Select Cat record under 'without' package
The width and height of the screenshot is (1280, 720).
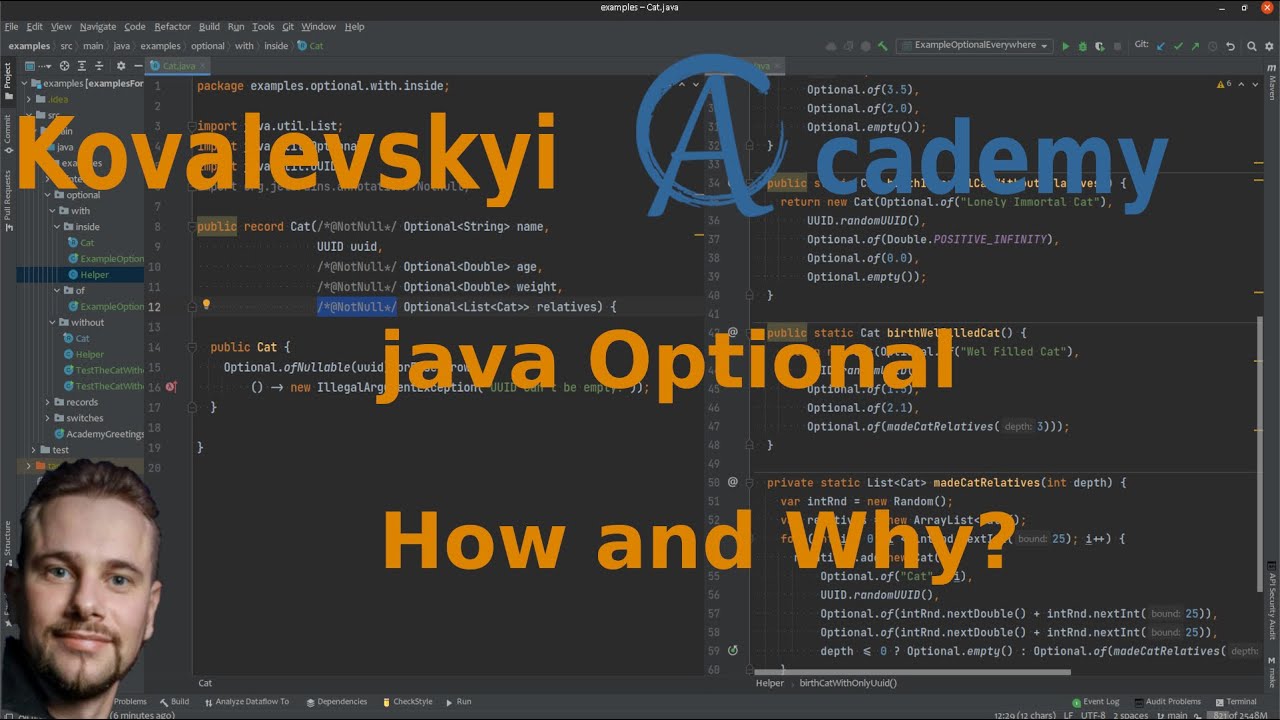(x=76, y=339)
